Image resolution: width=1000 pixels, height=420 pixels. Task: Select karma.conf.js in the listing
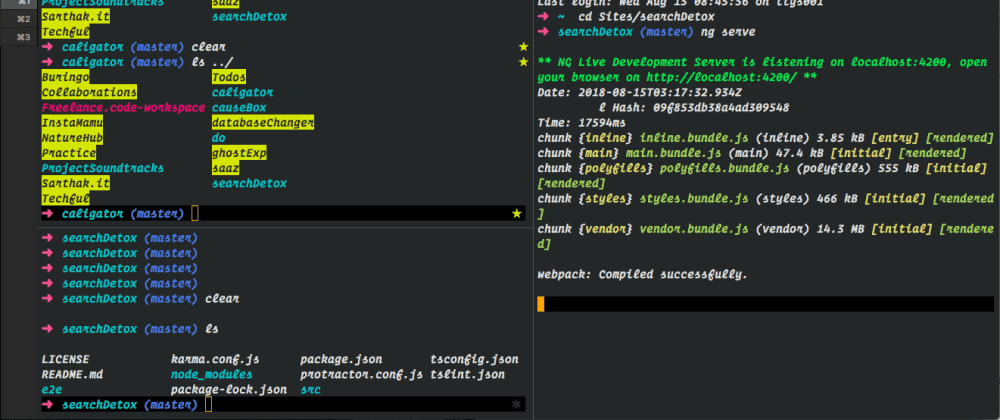[x=215, y=359]
